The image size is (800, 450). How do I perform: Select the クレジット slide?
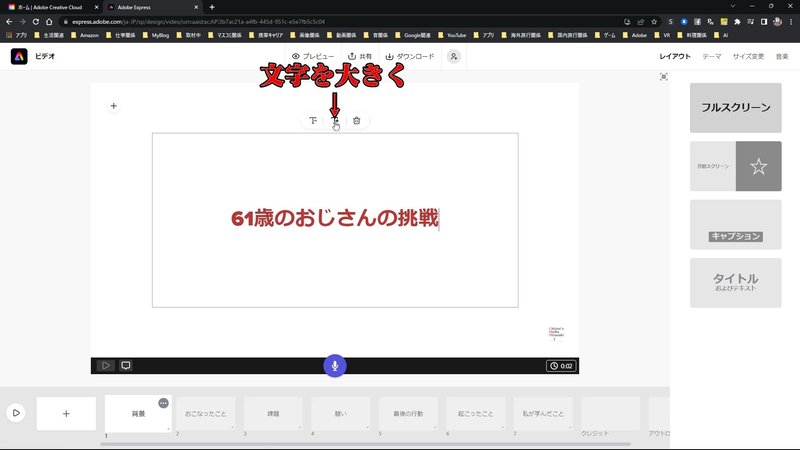[x=611, y=414]
